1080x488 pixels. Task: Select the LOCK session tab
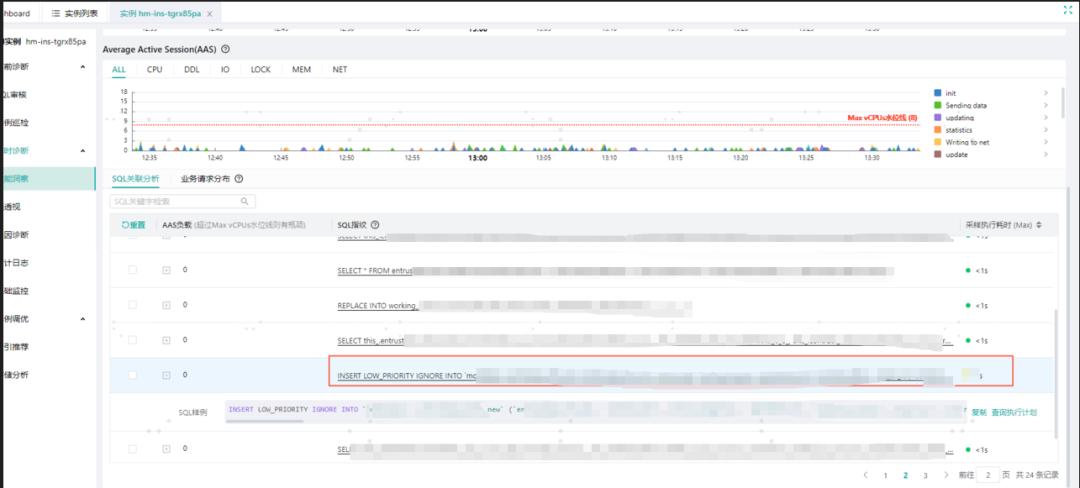coord(261,70)
